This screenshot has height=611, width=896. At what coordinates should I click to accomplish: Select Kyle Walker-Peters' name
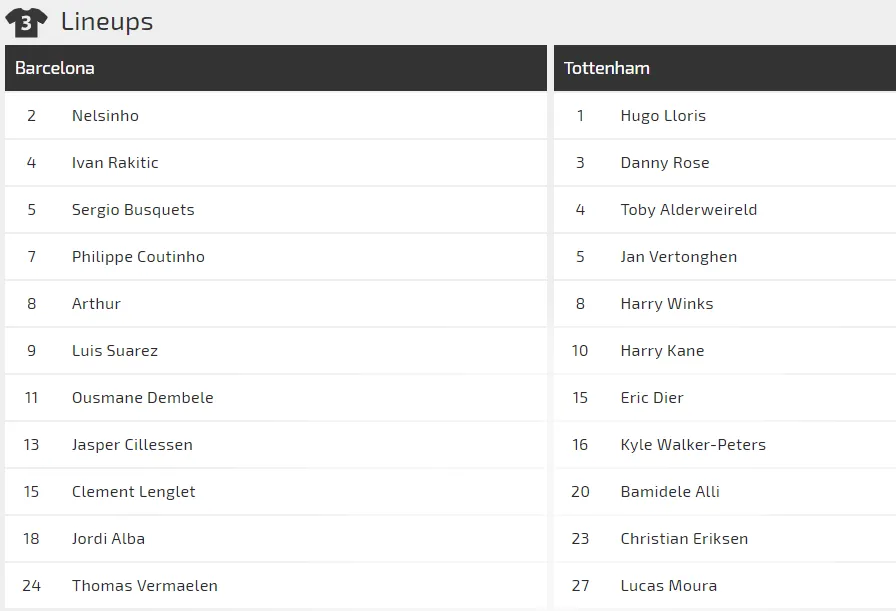693,445
